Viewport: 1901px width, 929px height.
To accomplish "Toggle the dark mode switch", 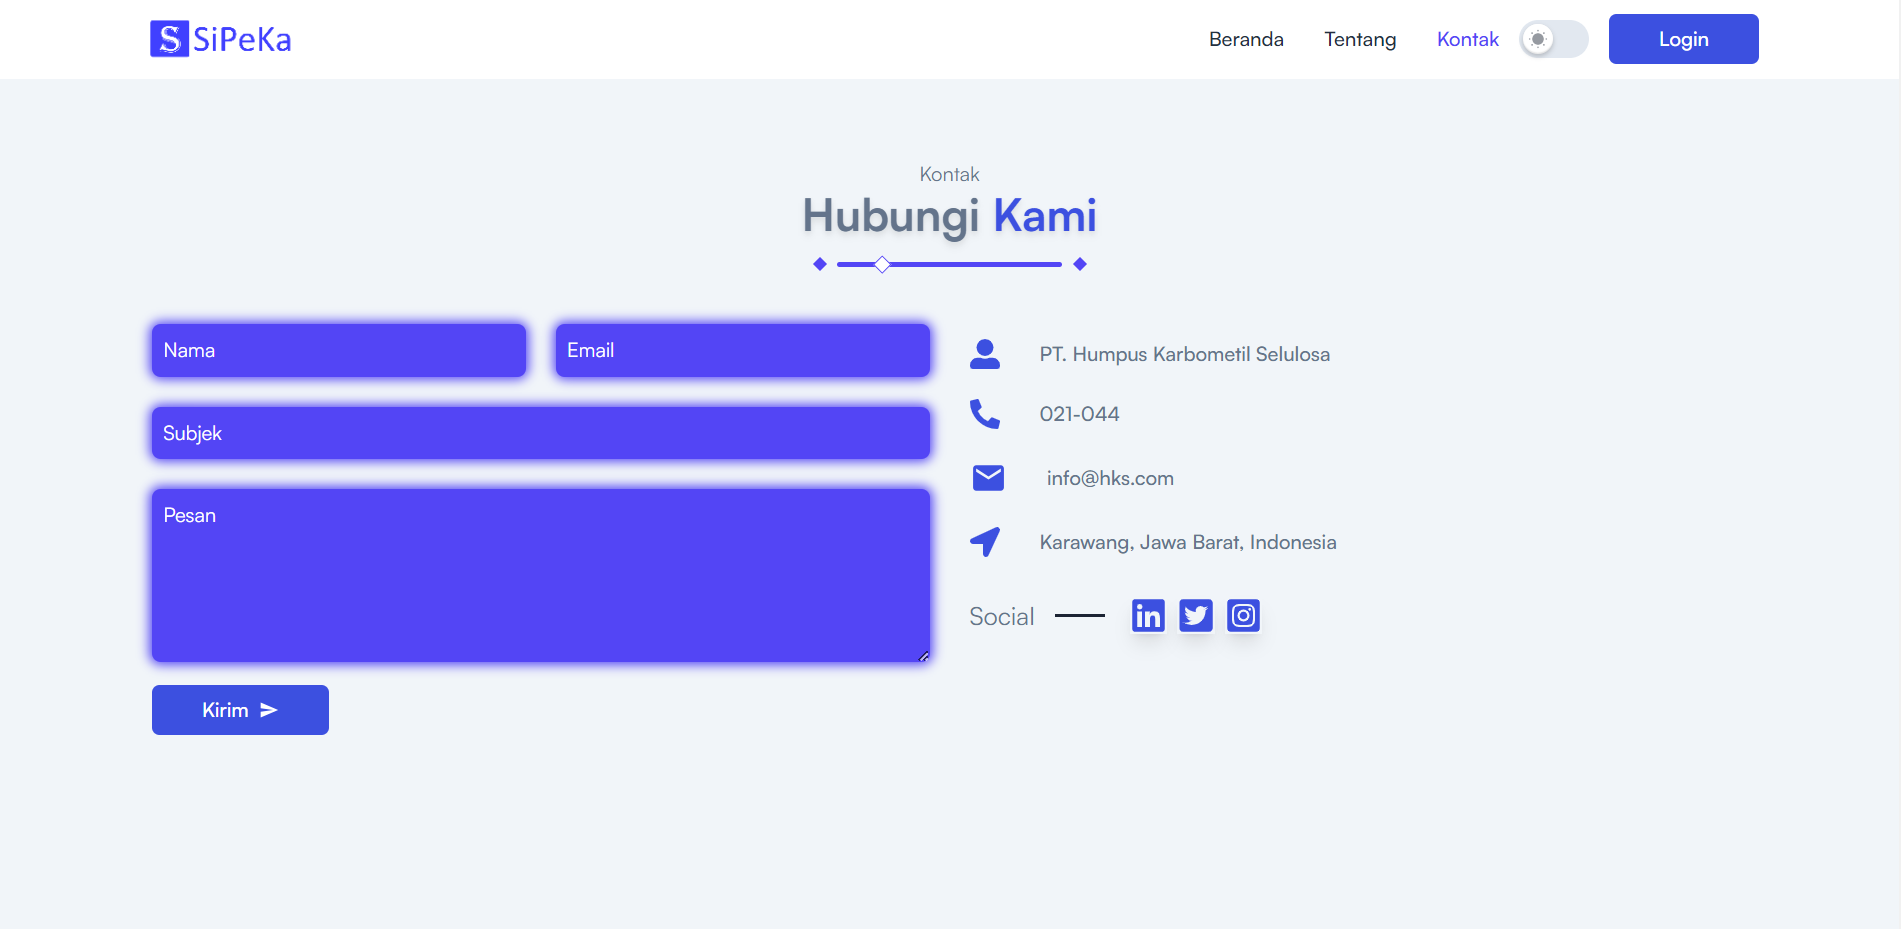I will click(x=1553, y=39).
